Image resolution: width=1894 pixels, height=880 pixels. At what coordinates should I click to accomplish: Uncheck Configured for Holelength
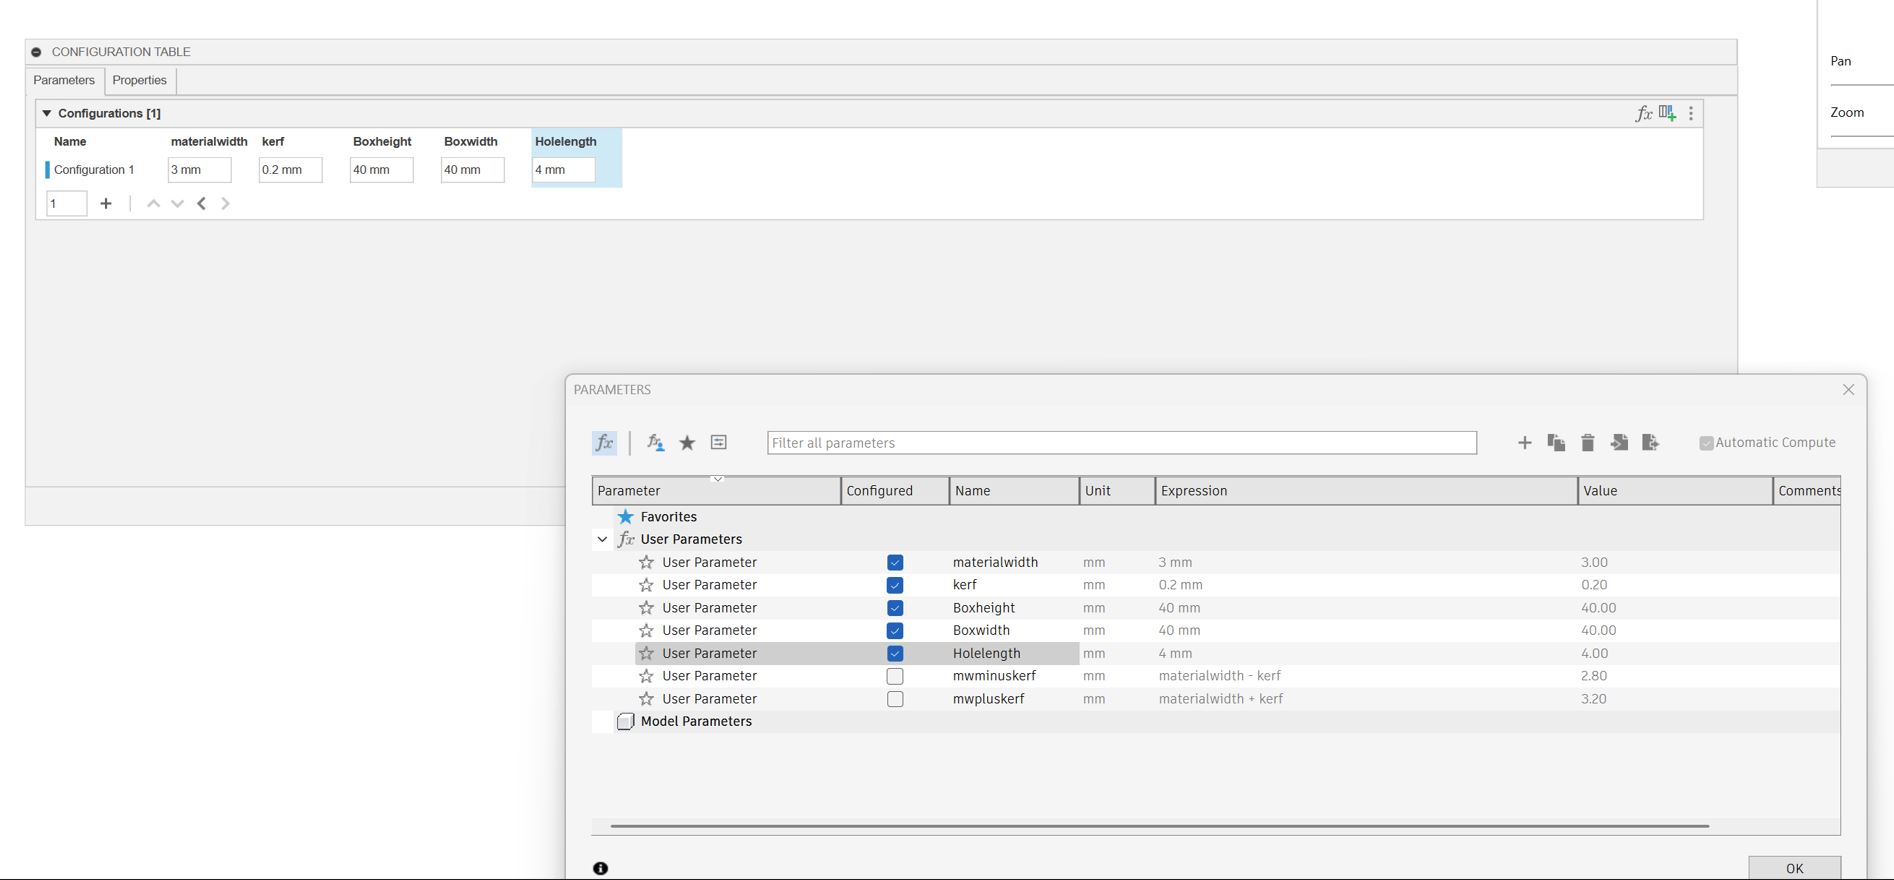pos(895,653)
